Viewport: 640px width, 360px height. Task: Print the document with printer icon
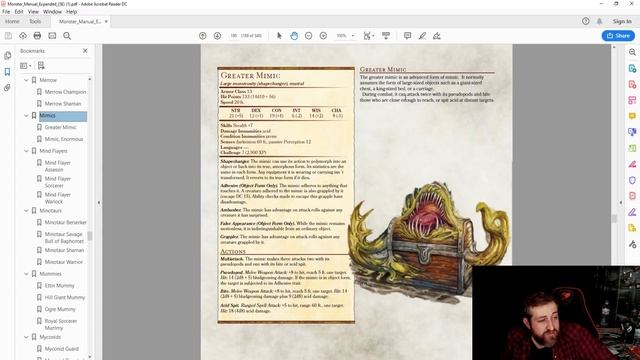pyautogui.click(x=37, y=36)
